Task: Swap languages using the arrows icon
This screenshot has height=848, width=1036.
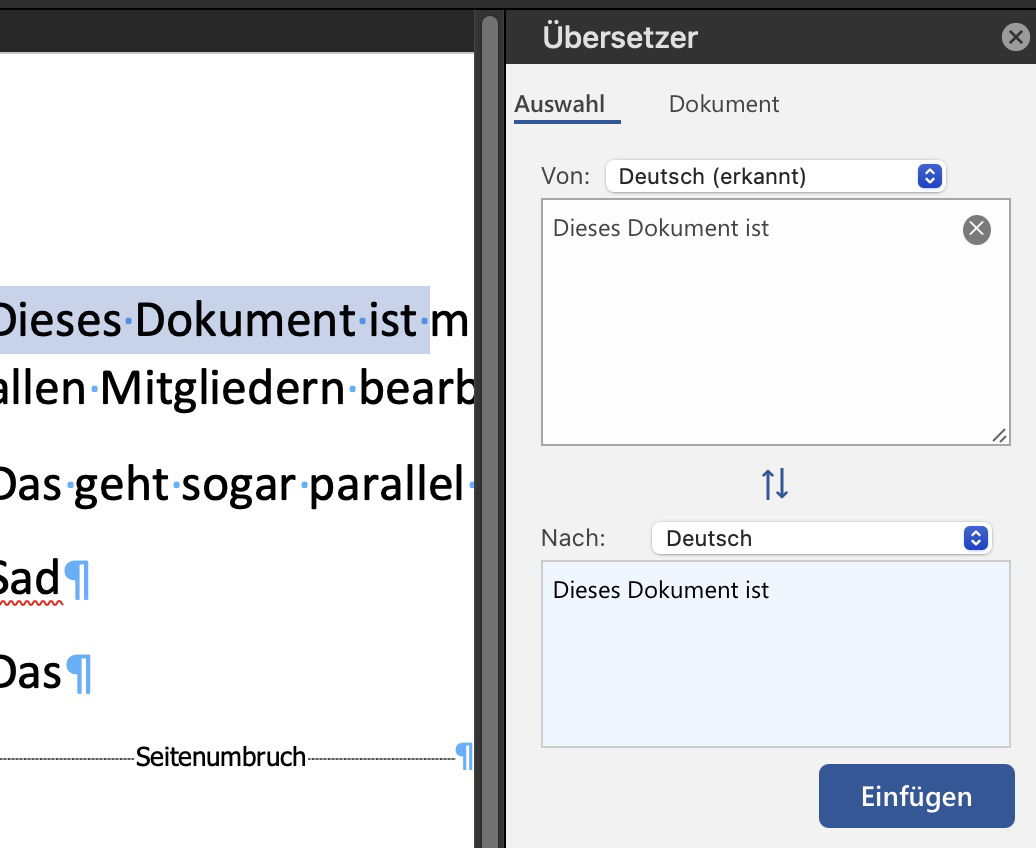Action: [775, 484]
